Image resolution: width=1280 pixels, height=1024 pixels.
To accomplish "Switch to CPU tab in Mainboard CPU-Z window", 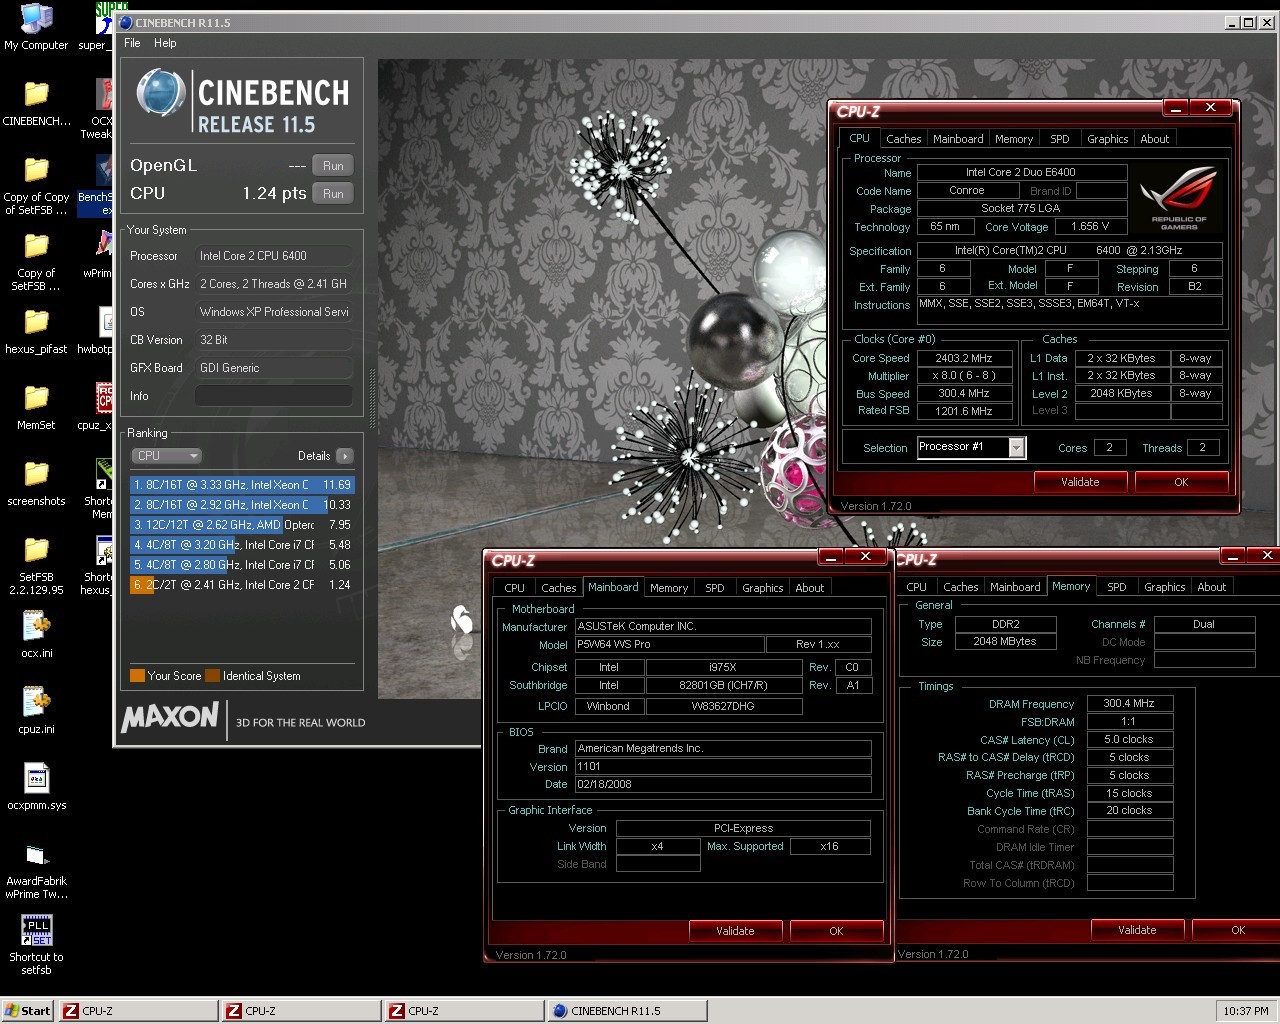I will (515, 588).
